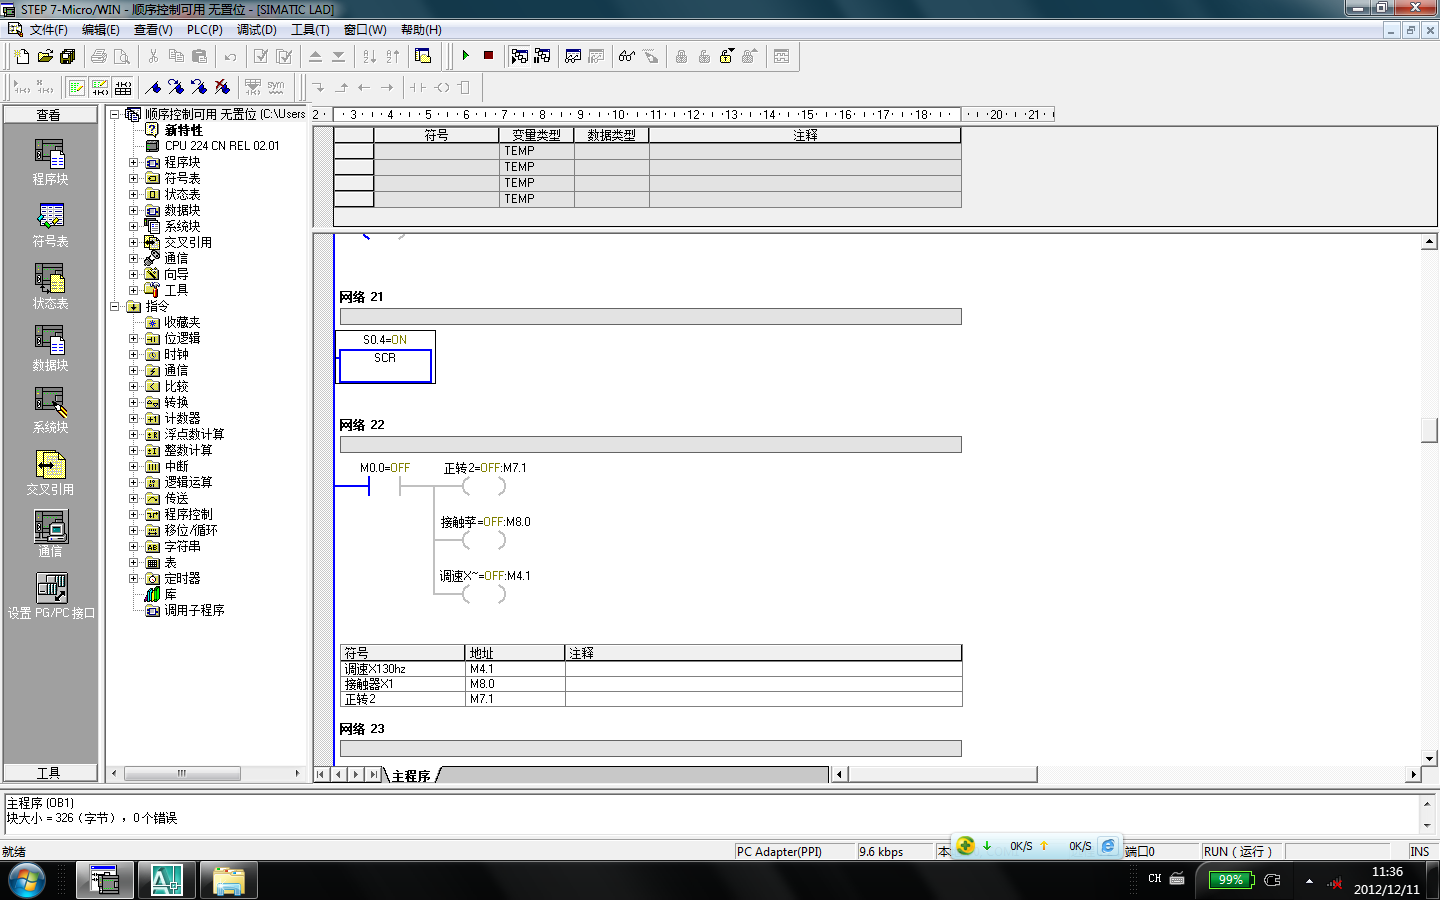Expand the 程序块 tree node
This screenshot has width=1440, height=900.
tap(133, 162)
